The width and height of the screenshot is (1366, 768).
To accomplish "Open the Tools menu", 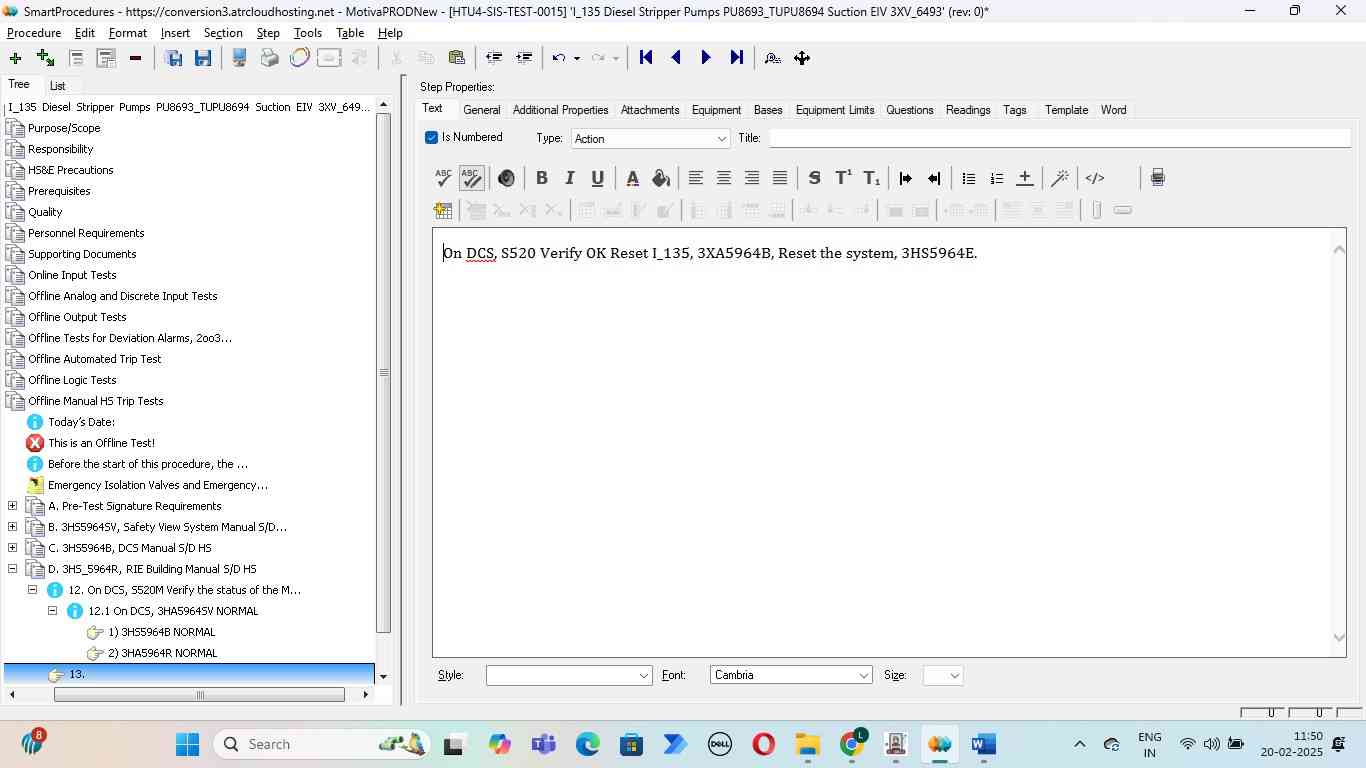I will pos(308,33).
